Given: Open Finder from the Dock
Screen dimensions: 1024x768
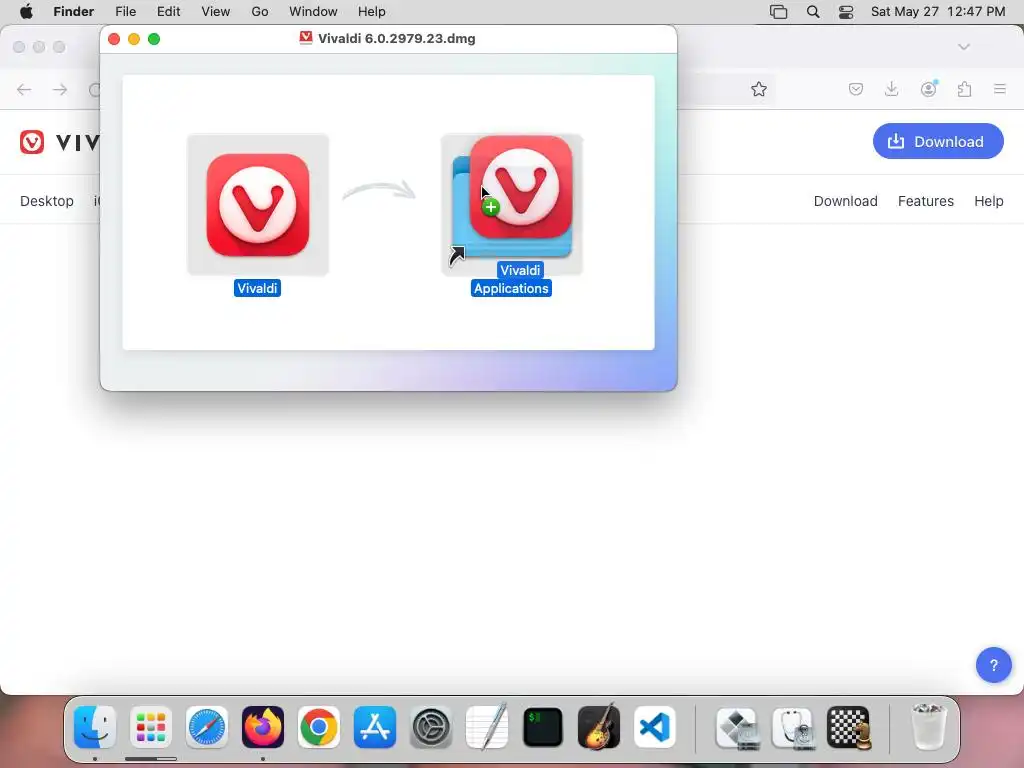Looking at the screenshot, I should coord(95,727).
